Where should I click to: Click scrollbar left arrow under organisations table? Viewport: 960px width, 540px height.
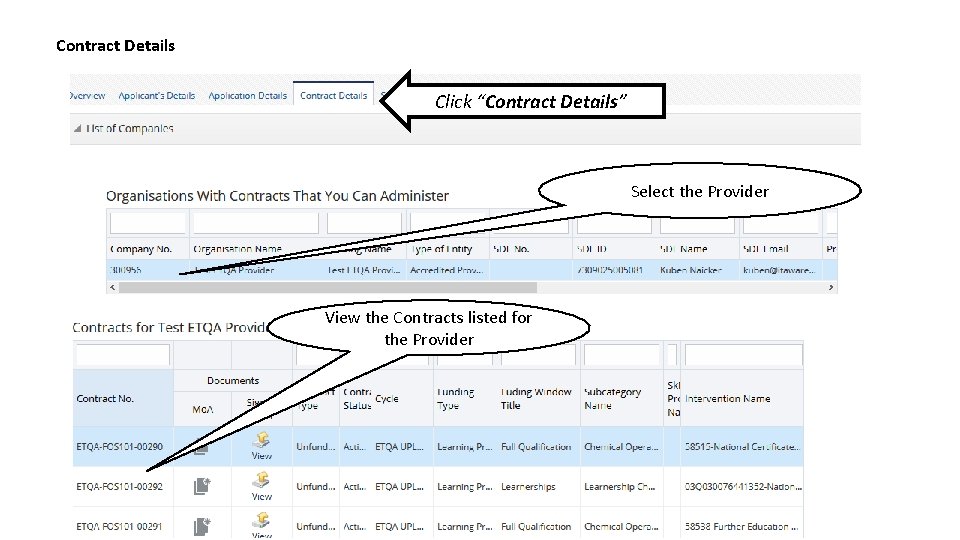pos(112,287)
